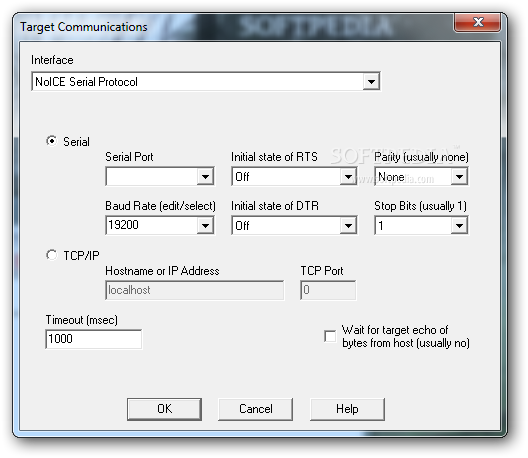This screenshot has width=528, height=458.
Task: Click the Baud Rate value 19200
Action: 124,225
